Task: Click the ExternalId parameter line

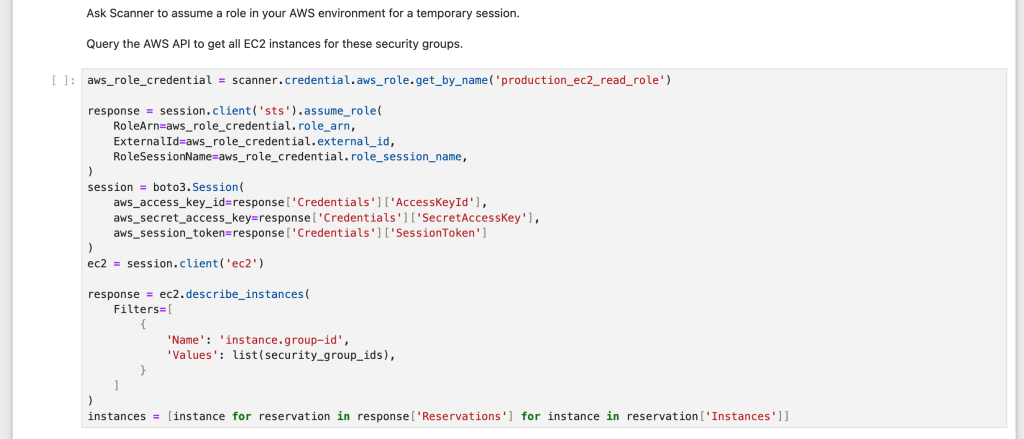Action: (255, 141)
